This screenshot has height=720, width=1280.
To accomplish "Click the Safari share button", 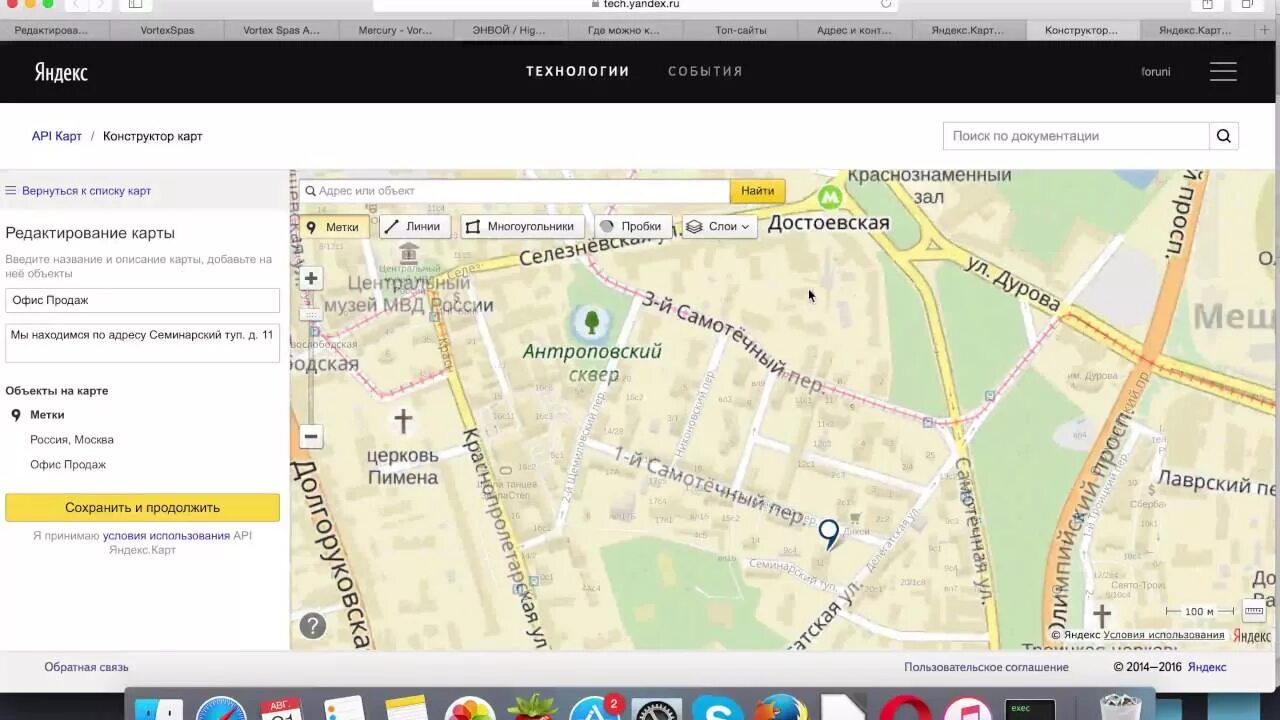I will pos(1208,5).
